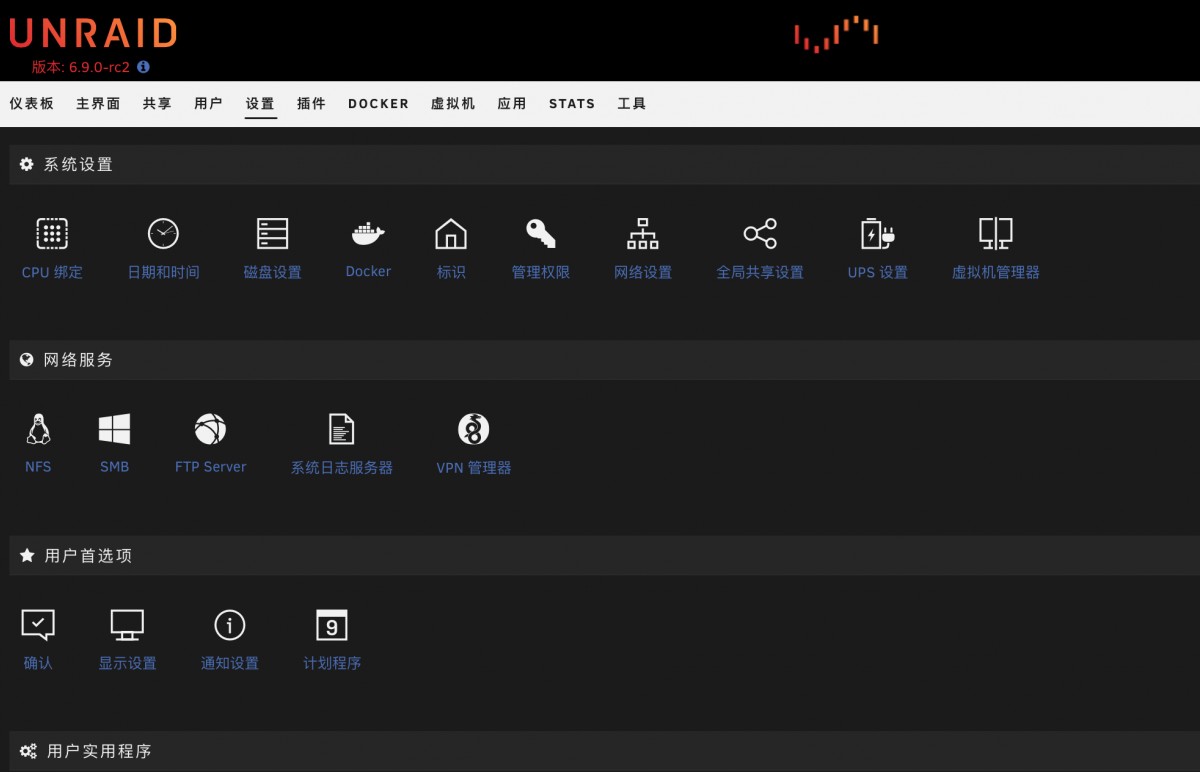The image size is (1200, 772).
Task: Click the 系统日志服务器 link text
Action: click(342, 468)
